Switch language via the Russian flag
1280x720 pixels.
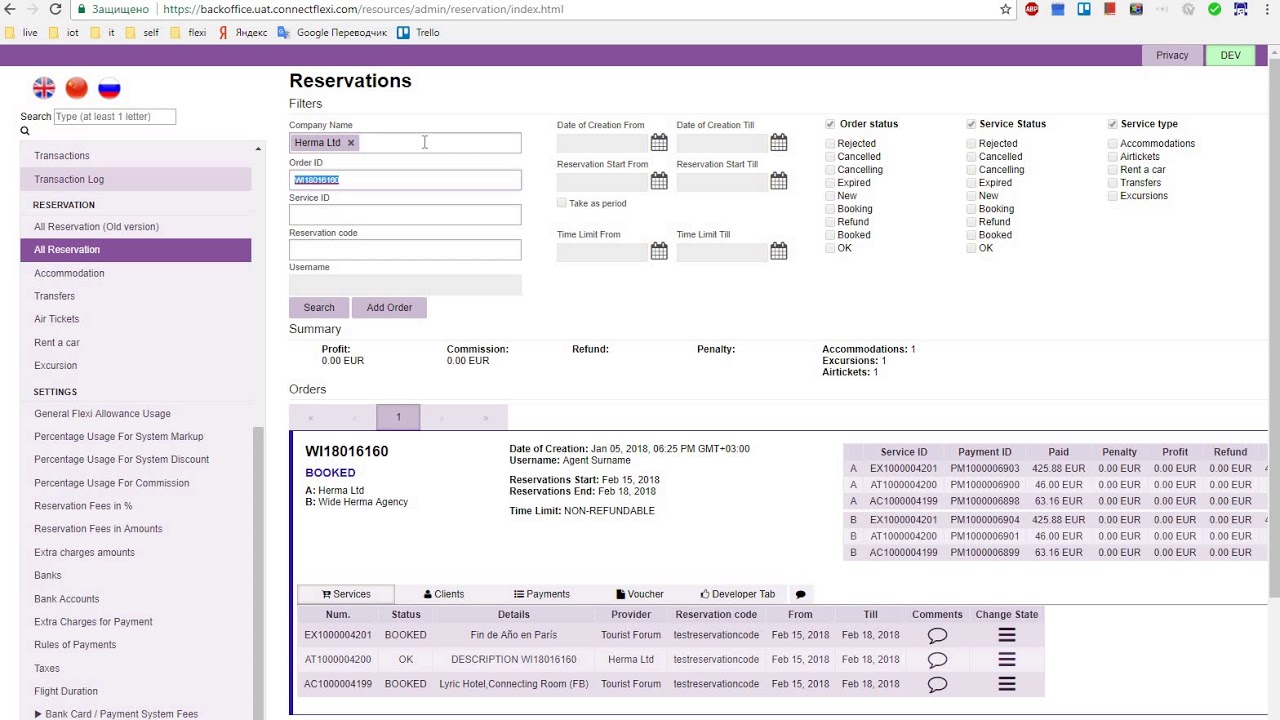(x=109, y=88)
